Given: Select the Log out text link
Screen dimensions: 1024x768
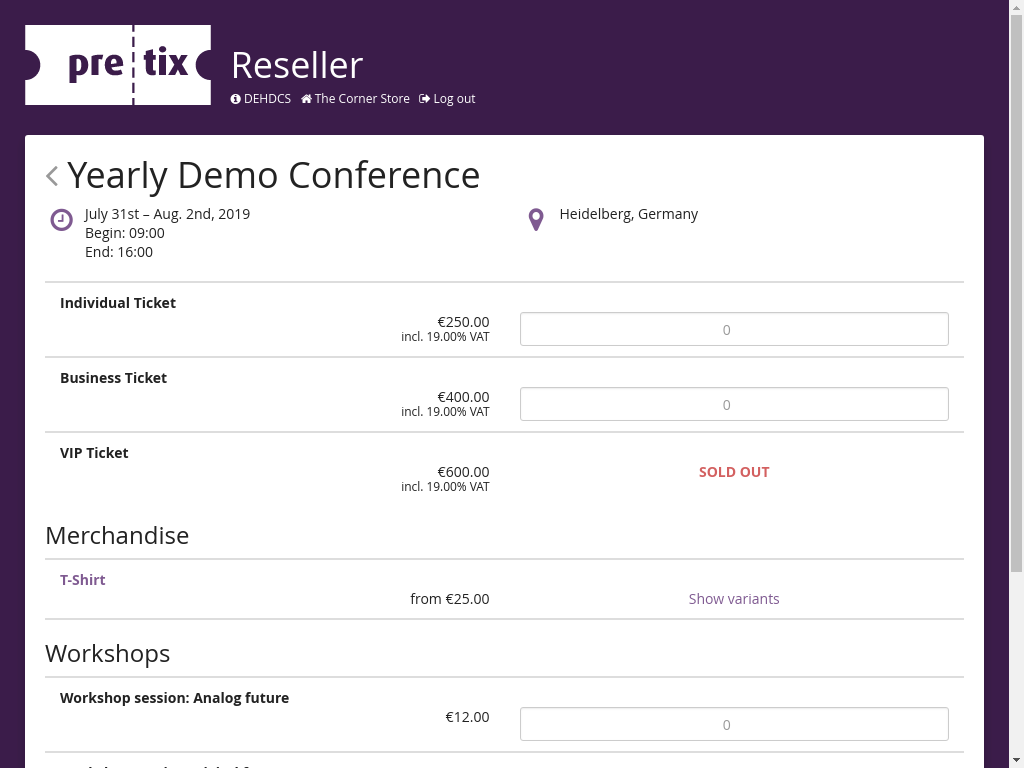Looking at the screenshot, I should (454, 99).
